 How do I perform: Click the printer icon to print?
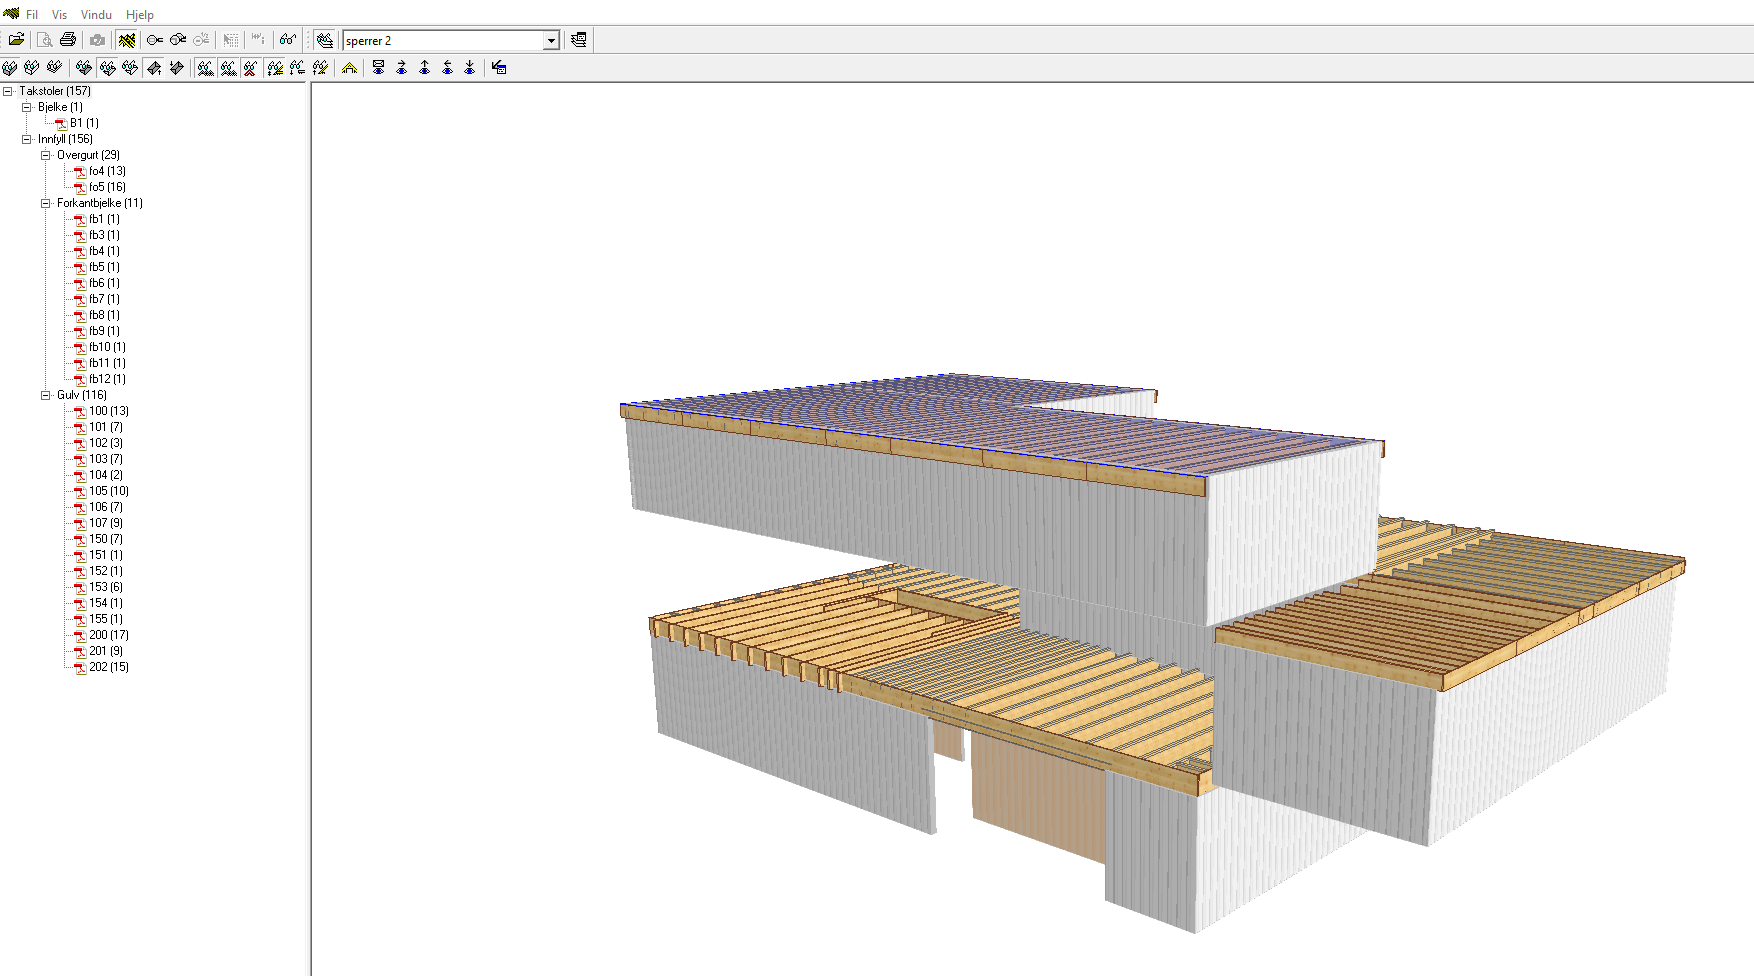(x=68, y=40)
